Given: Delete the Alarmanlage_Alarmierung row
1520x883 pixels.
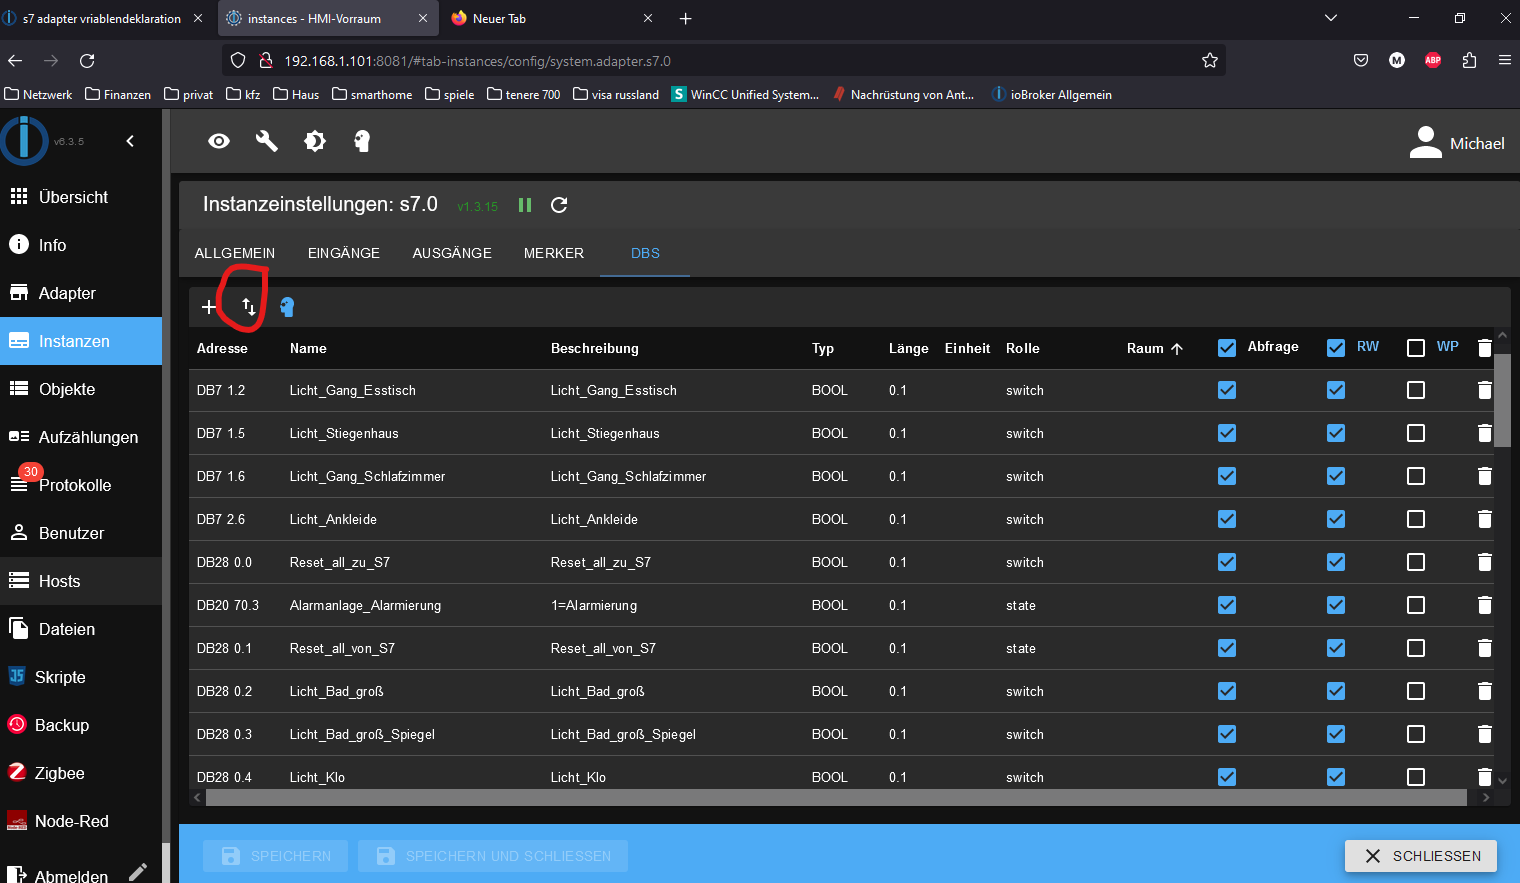Looking at the screenshot, I should (1485, 605).
